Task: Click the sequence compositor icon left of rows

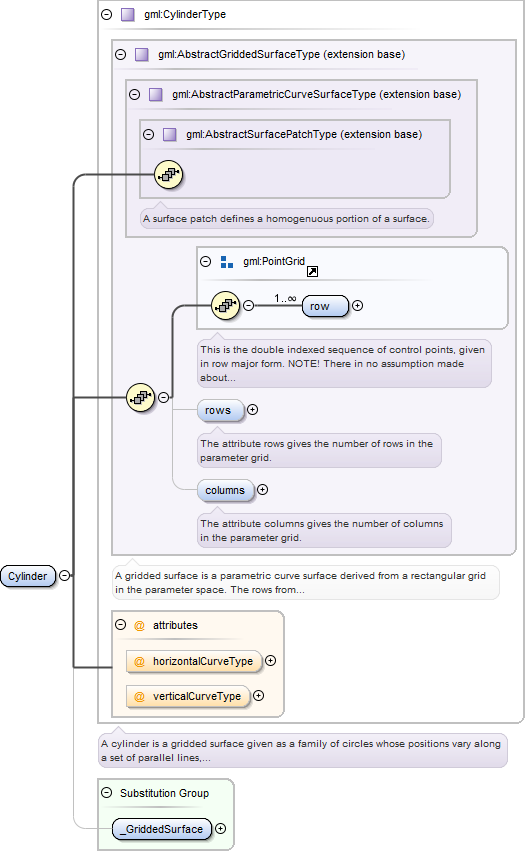Action: pos(140,398)
